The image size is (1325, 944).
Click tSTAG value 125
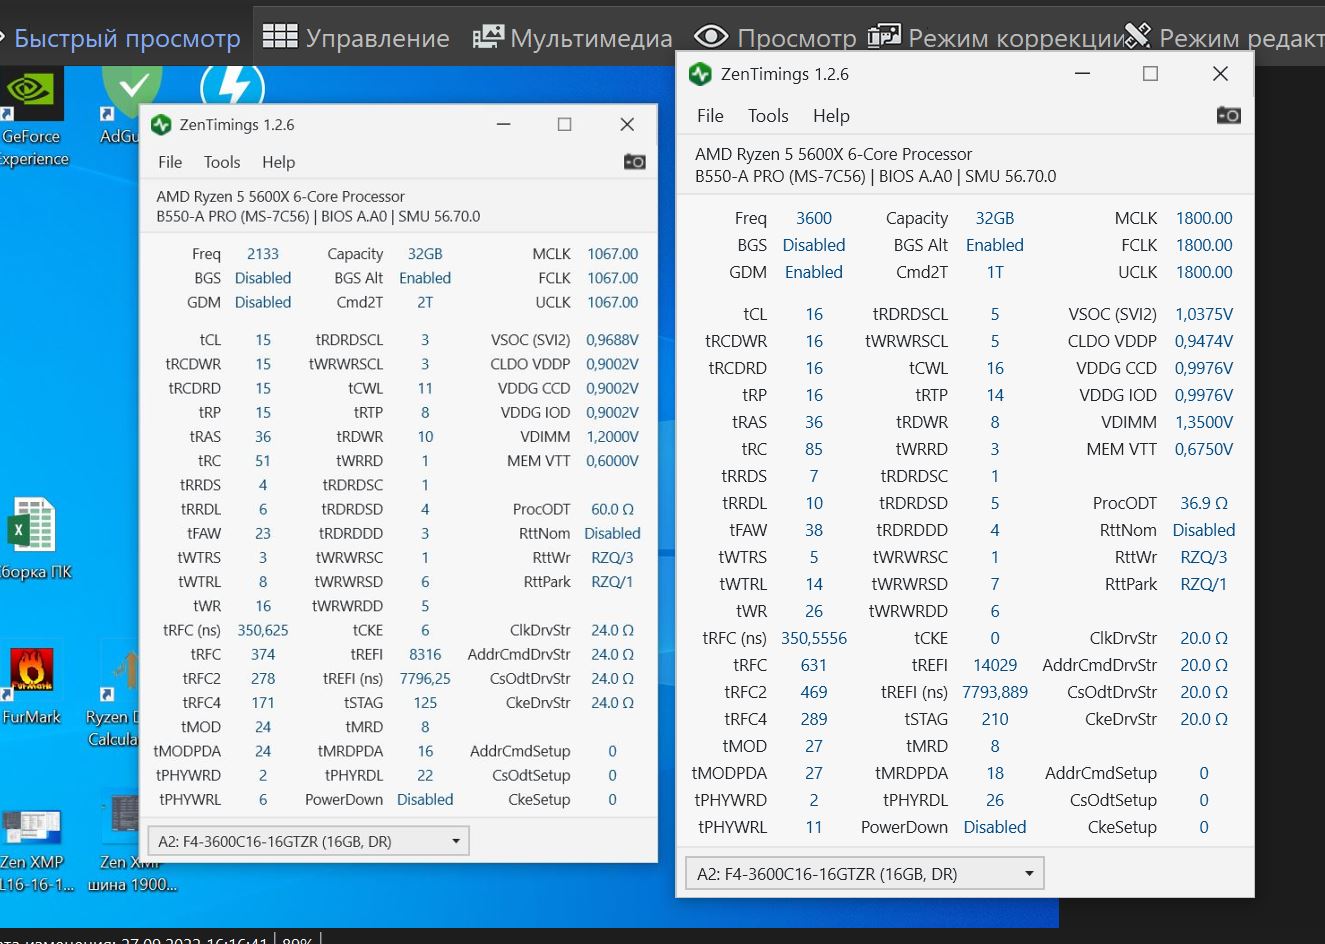coord(425,703)
